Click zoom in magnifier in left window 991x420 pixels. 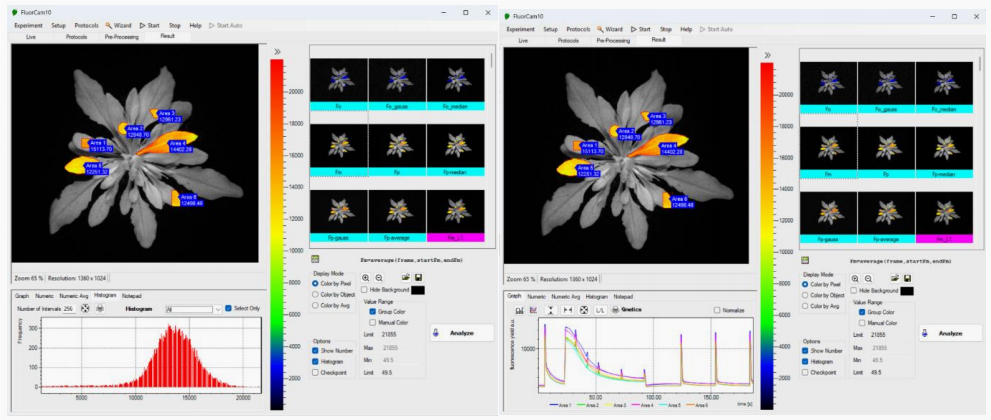pos(365,277)
